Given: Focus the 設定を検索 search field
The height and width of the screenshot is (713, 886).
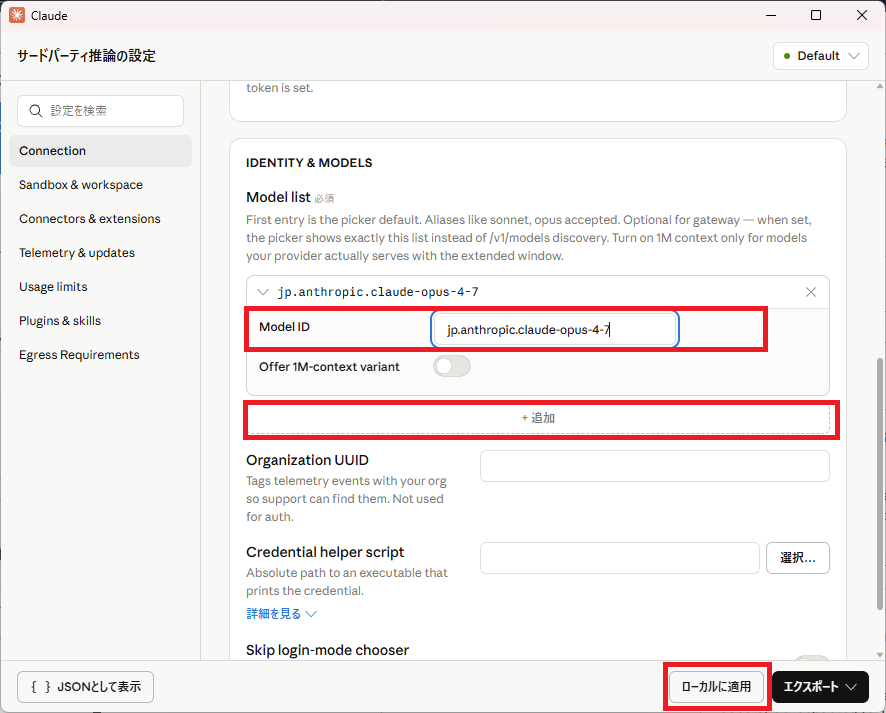Looking at the screenshot, I should pyautogui.click(x=101, y=111).
